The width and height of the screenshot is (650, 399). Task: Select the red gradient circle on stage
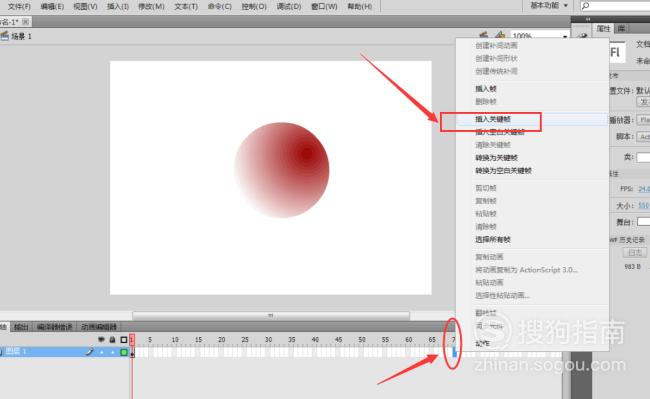tap(281, 170)
